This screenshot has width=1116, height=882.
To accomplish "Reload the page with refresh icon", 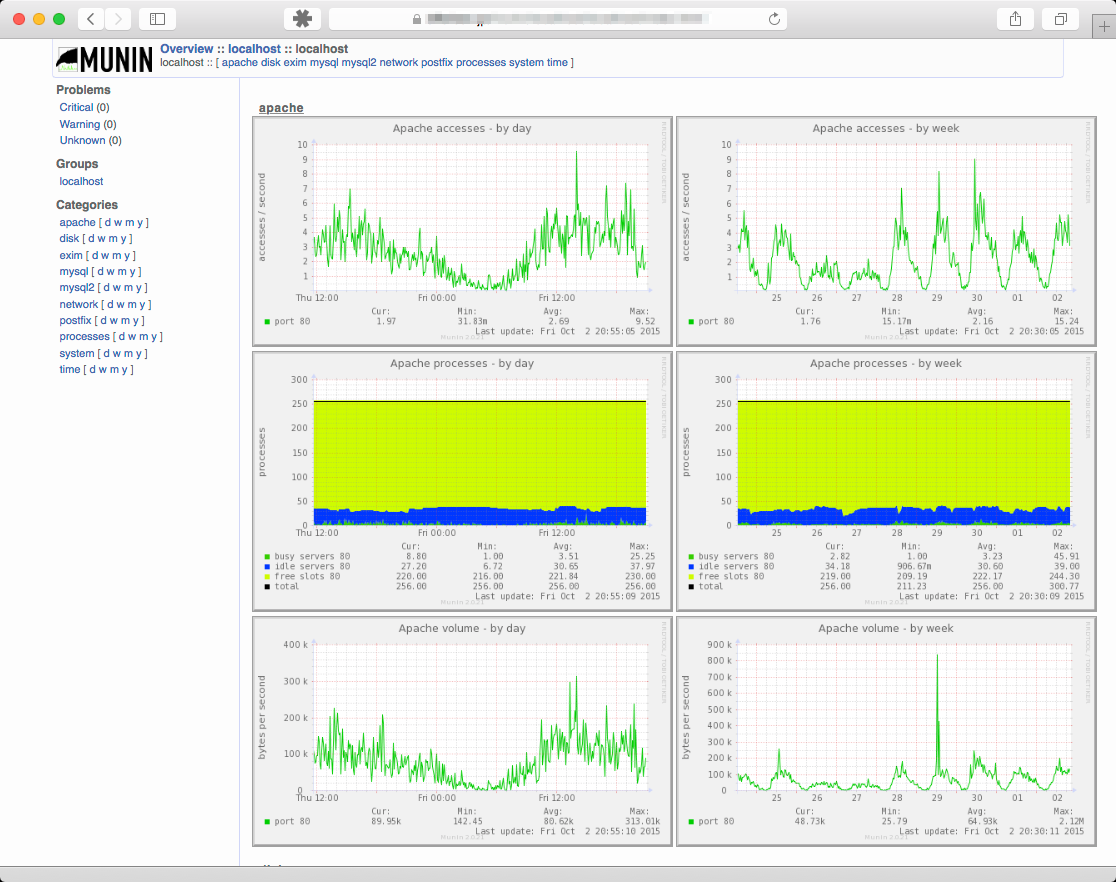I will tap(774, 19).
